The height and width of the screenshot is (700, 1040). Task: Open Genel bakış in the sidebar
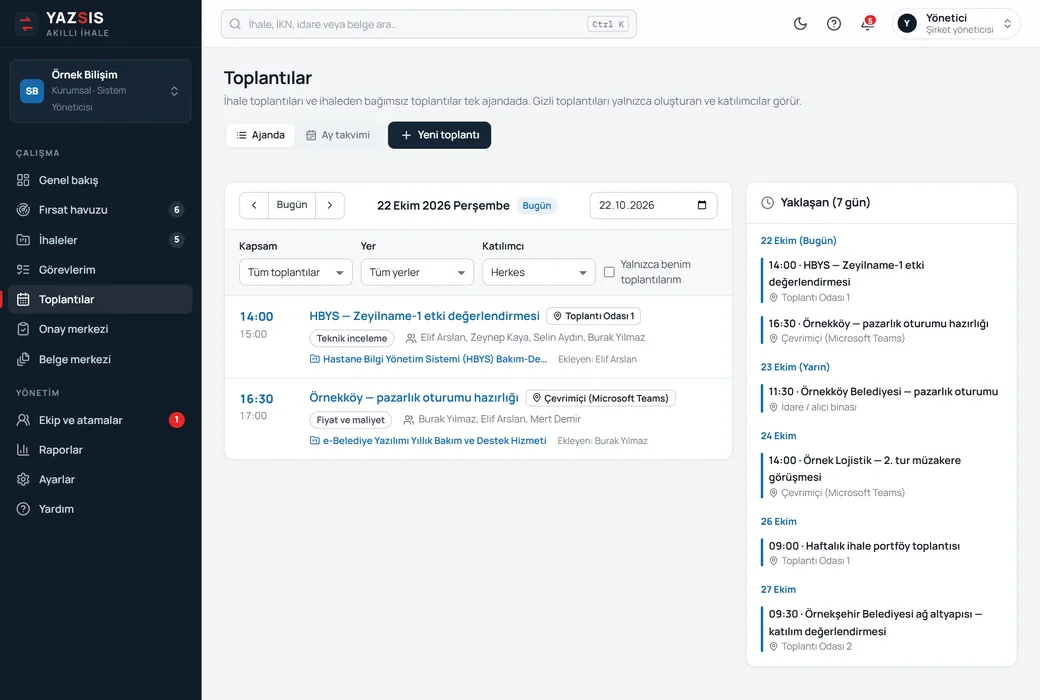coord(100,180)
